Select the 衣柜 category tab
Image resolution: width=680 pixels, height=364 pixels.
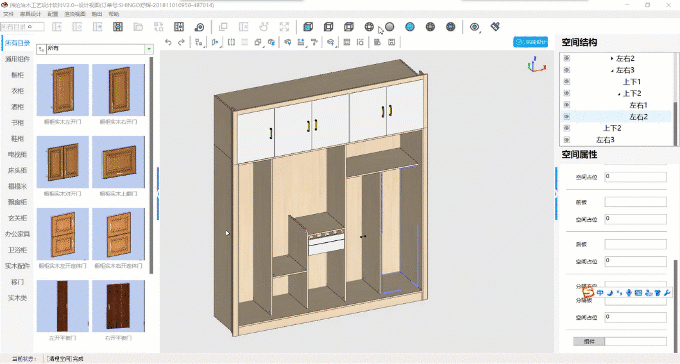click(x=17, y=91)
